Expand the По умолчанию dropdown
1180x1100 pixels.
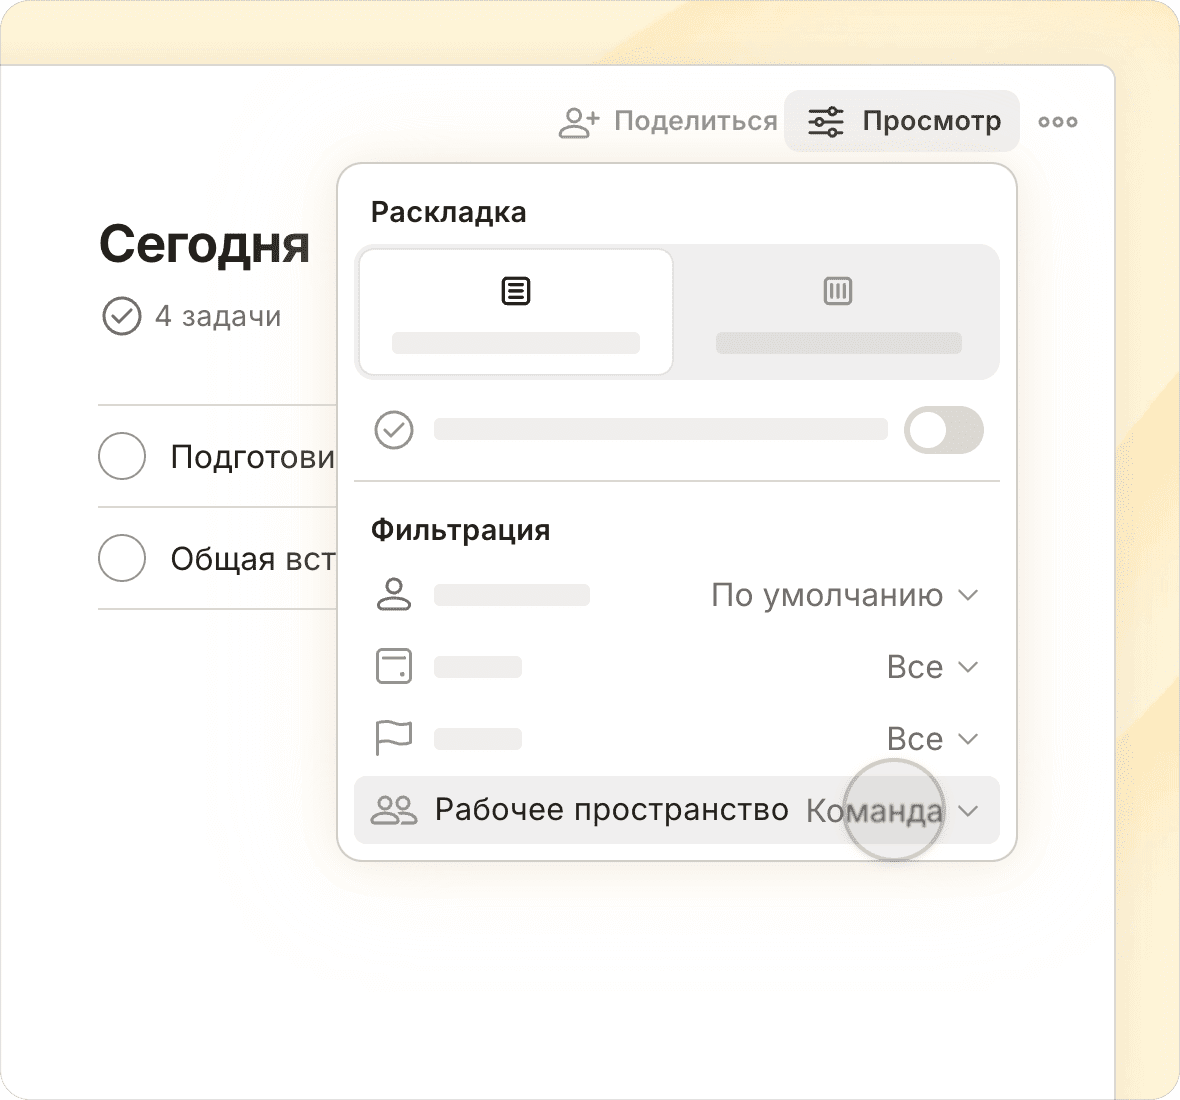tap(844, 595)
